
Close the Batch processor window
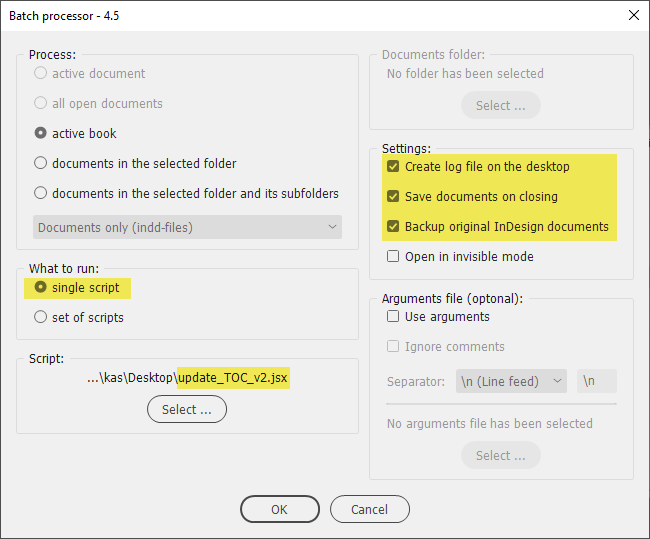tap(633, 15)
